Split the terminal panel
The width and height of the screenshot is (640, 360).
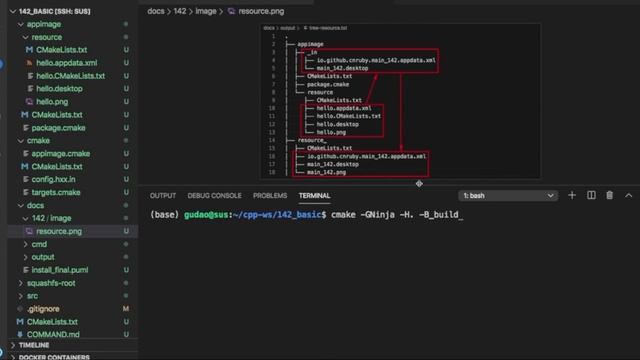click(591, 196)
